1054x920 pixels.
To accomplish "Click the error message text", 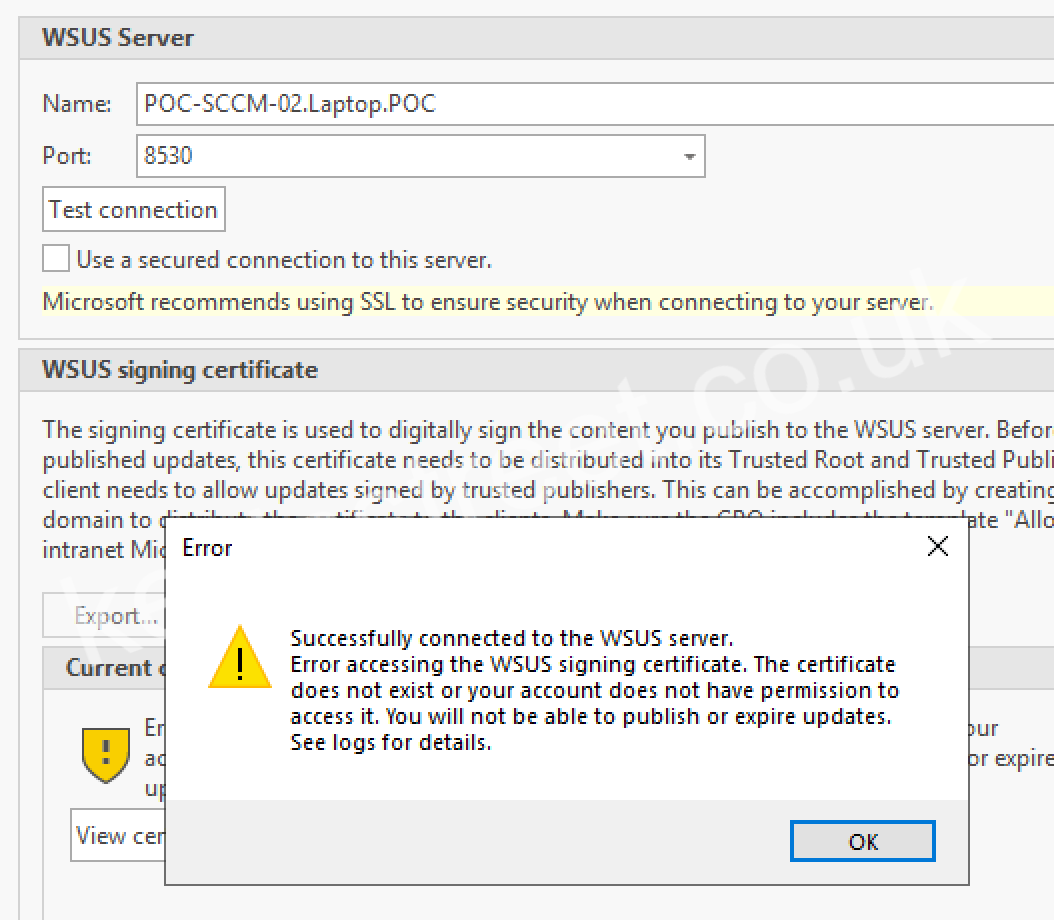I will click(594, 690).
